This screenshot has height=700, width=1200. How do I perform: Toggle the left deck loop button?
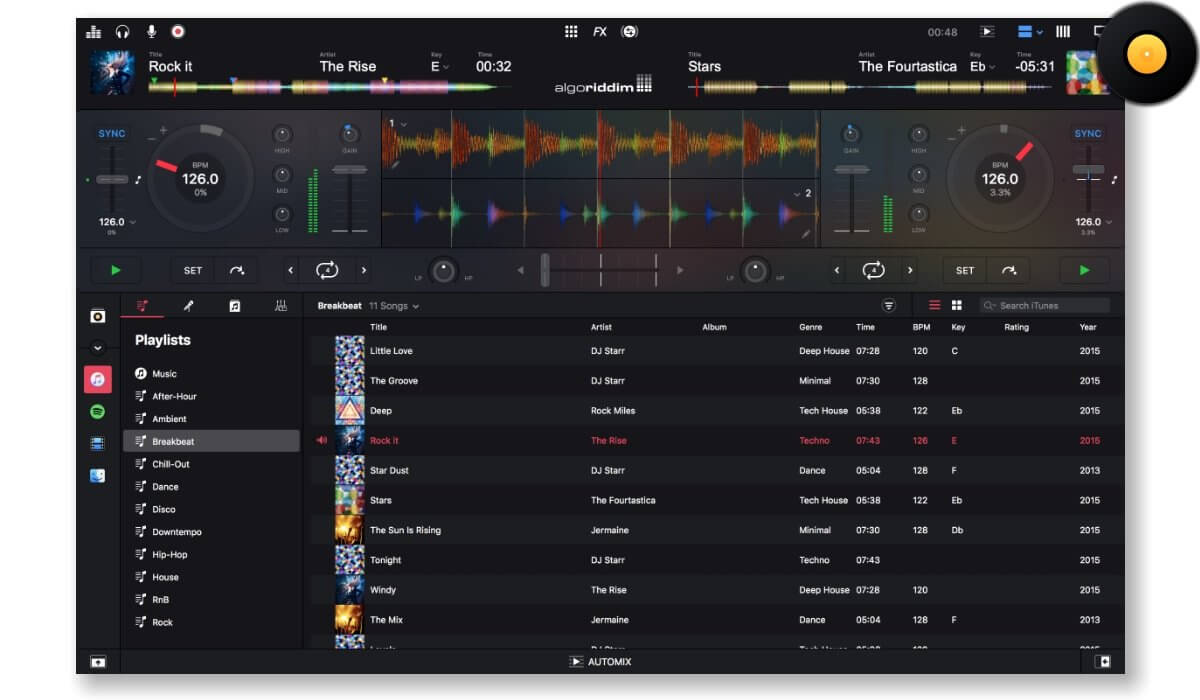[x=326, y=270]
